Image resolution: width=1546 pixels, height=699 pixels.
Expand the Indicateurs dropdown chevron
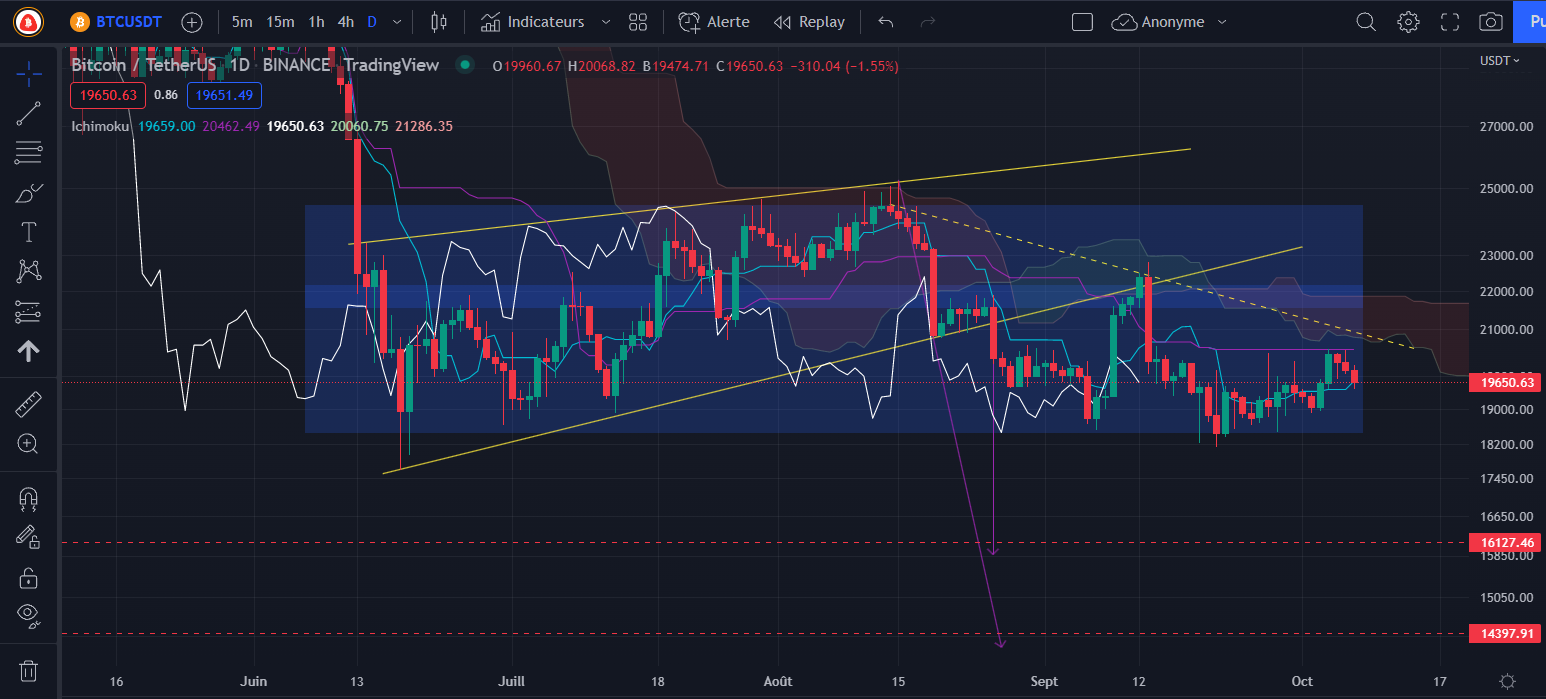pos(605,21)
